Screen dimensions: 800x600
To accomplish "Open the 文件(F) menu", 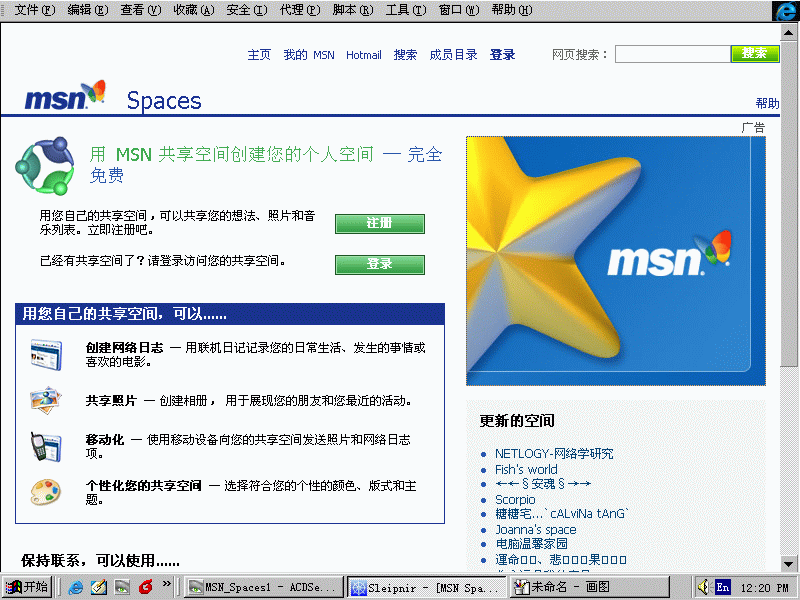I will 35,10.
